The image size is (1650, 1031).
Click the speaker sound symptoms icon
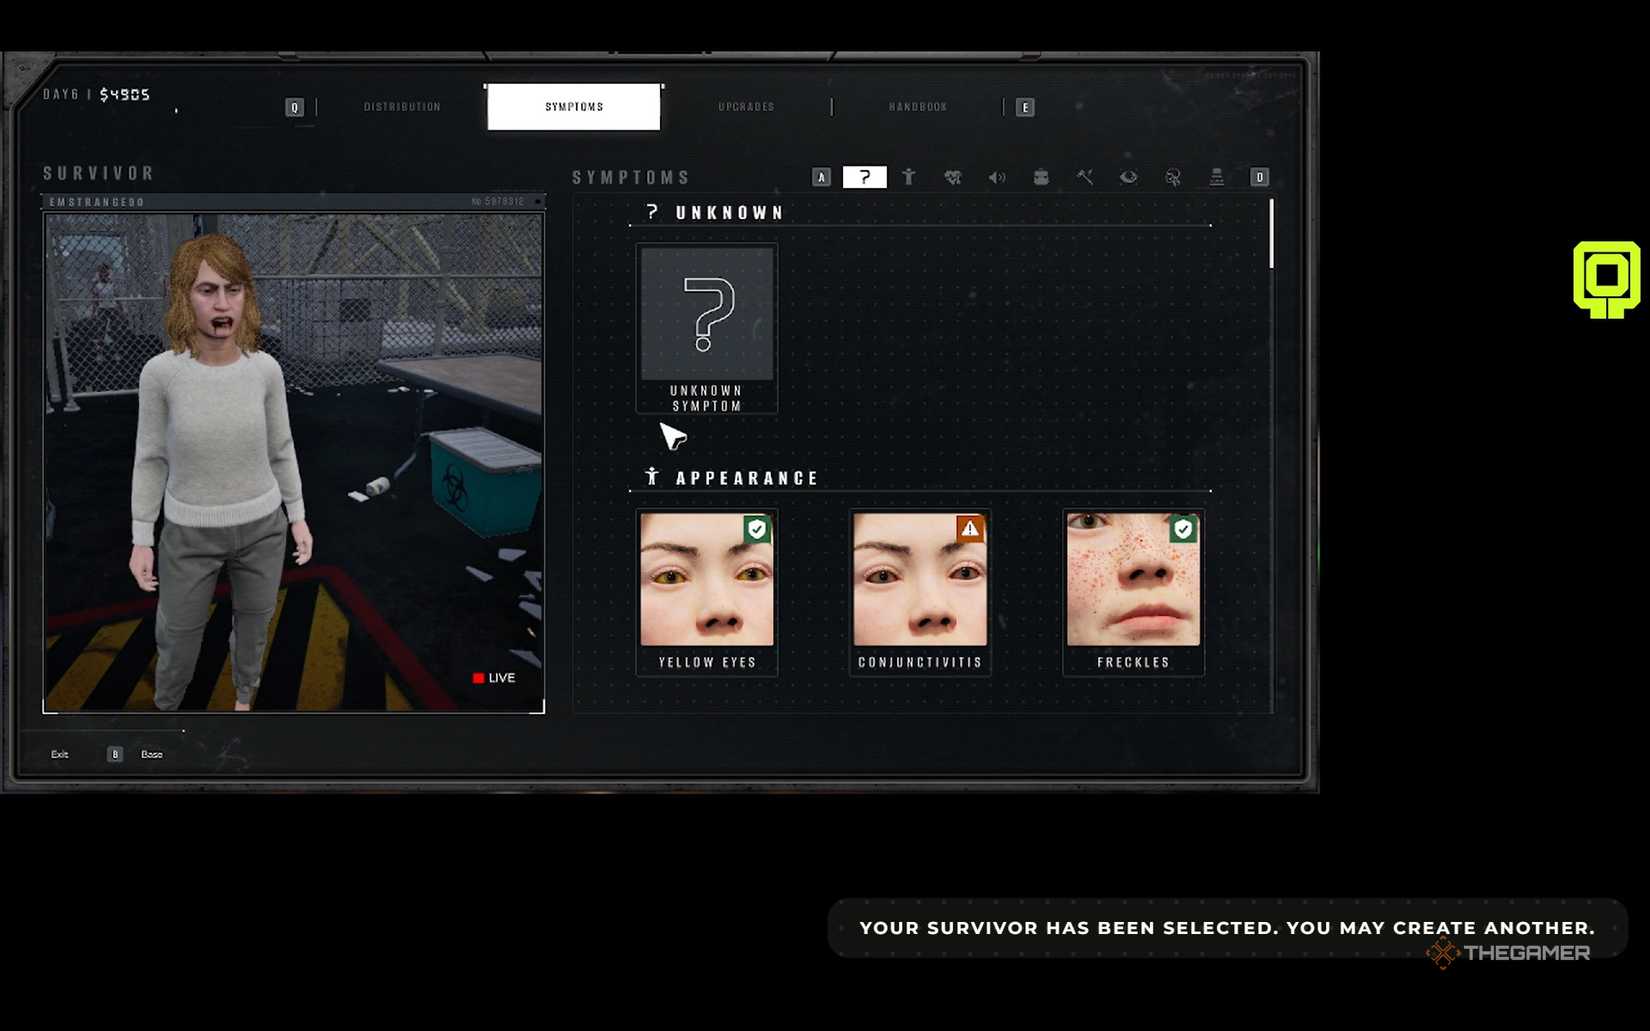tap(996, 177)
